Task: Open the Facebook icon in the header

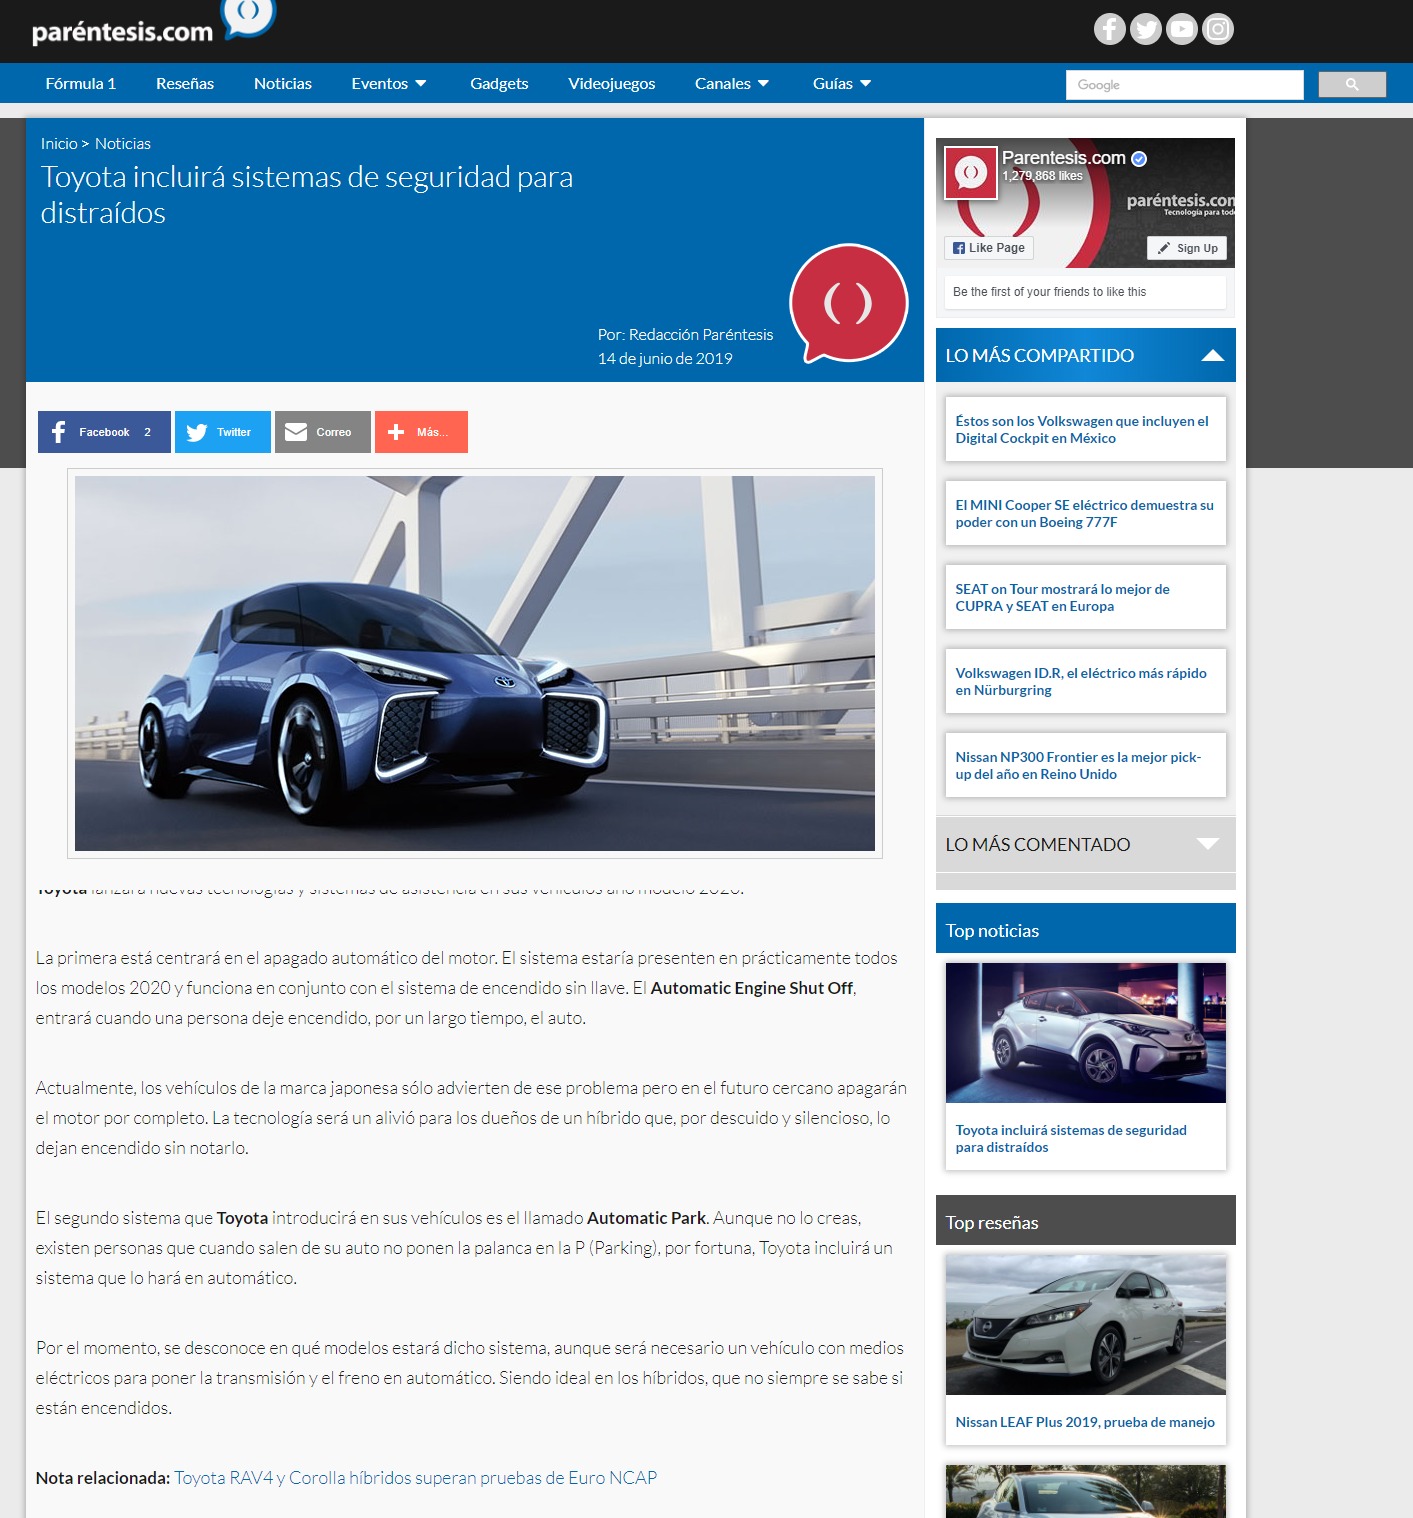Action: tap(1110, 29)
